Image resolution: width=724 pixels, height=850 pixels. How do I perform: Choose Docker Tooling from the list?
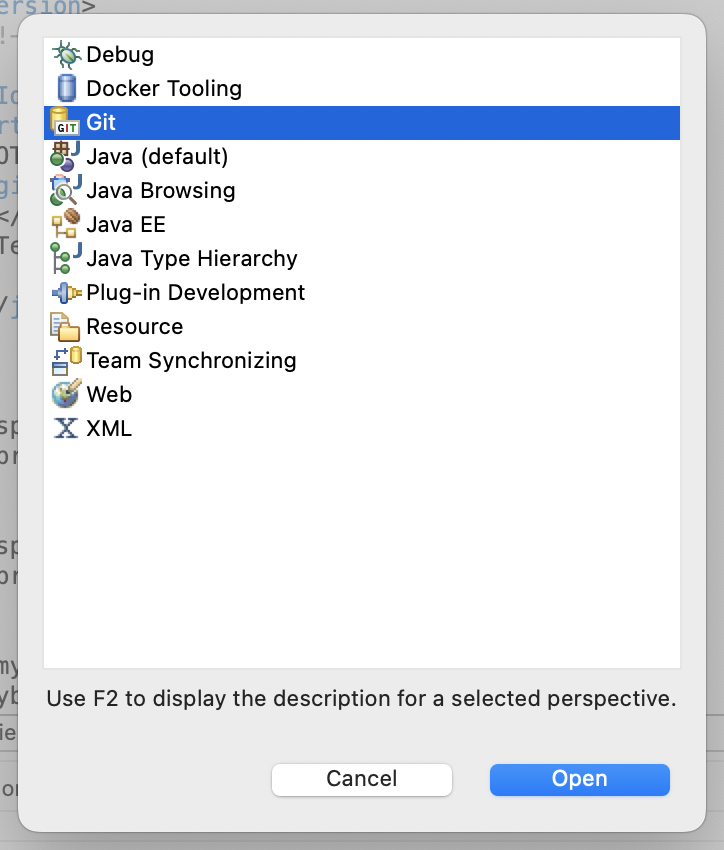point(164,88)
